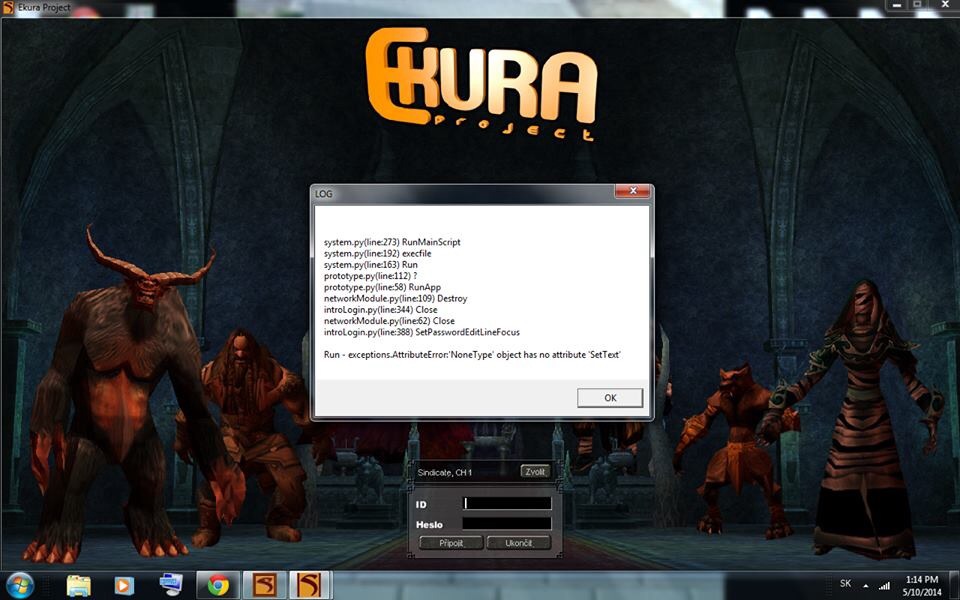
Task: Launch Windows Media Player from taskbar
Action: click(124, 584)
